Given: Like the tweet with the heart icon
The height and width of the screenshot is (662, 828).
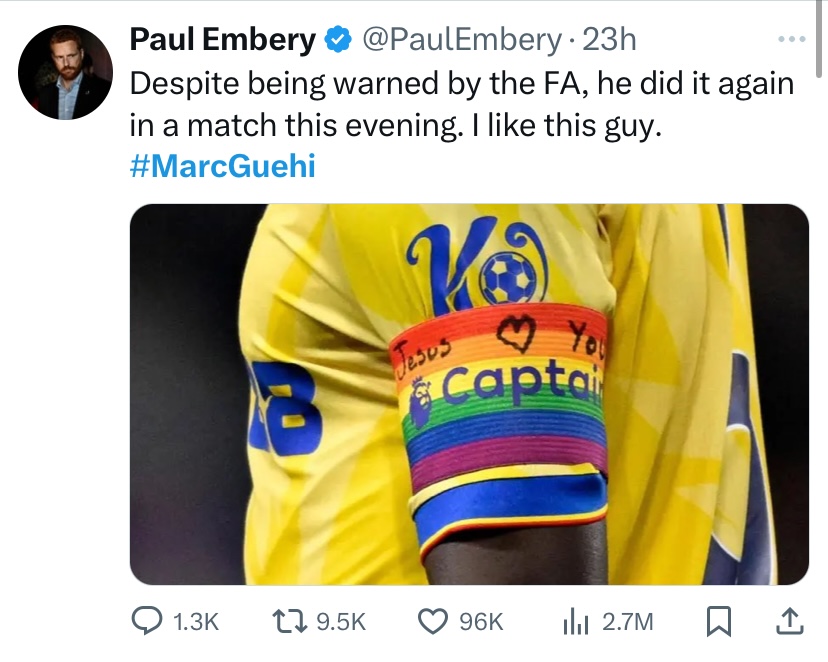Looking at the screenshot, I should (x=433, y=621).
